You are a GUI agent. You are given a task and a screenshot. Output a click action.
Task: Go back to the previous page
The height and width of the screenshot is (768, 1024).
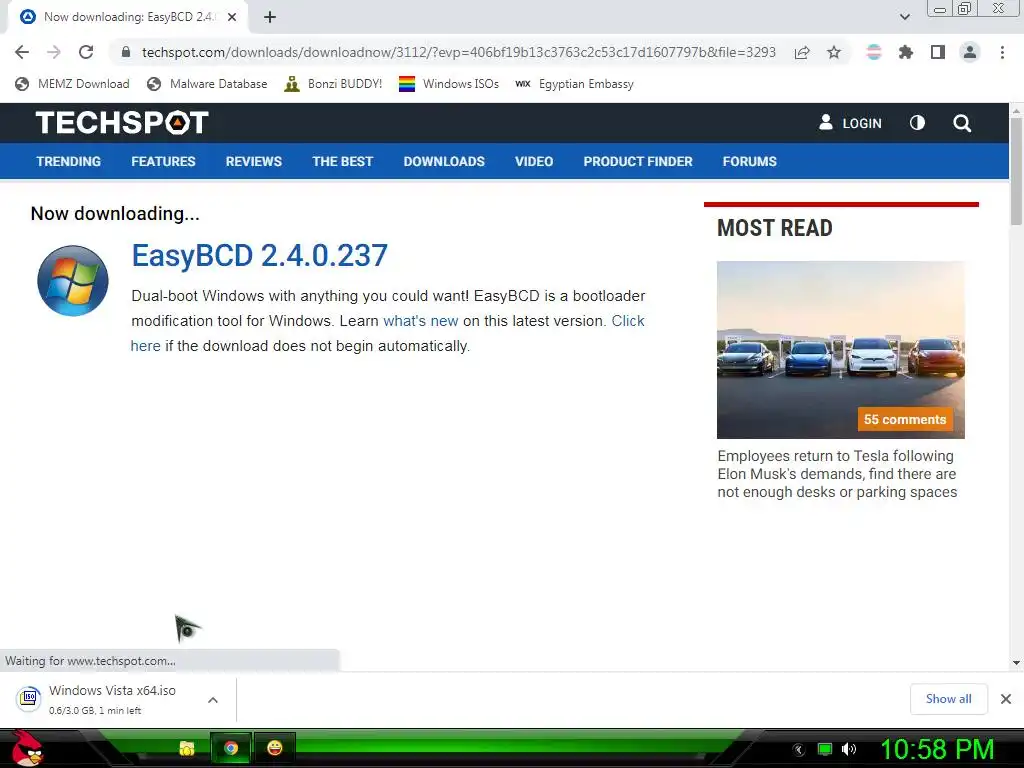coord(22,52)
